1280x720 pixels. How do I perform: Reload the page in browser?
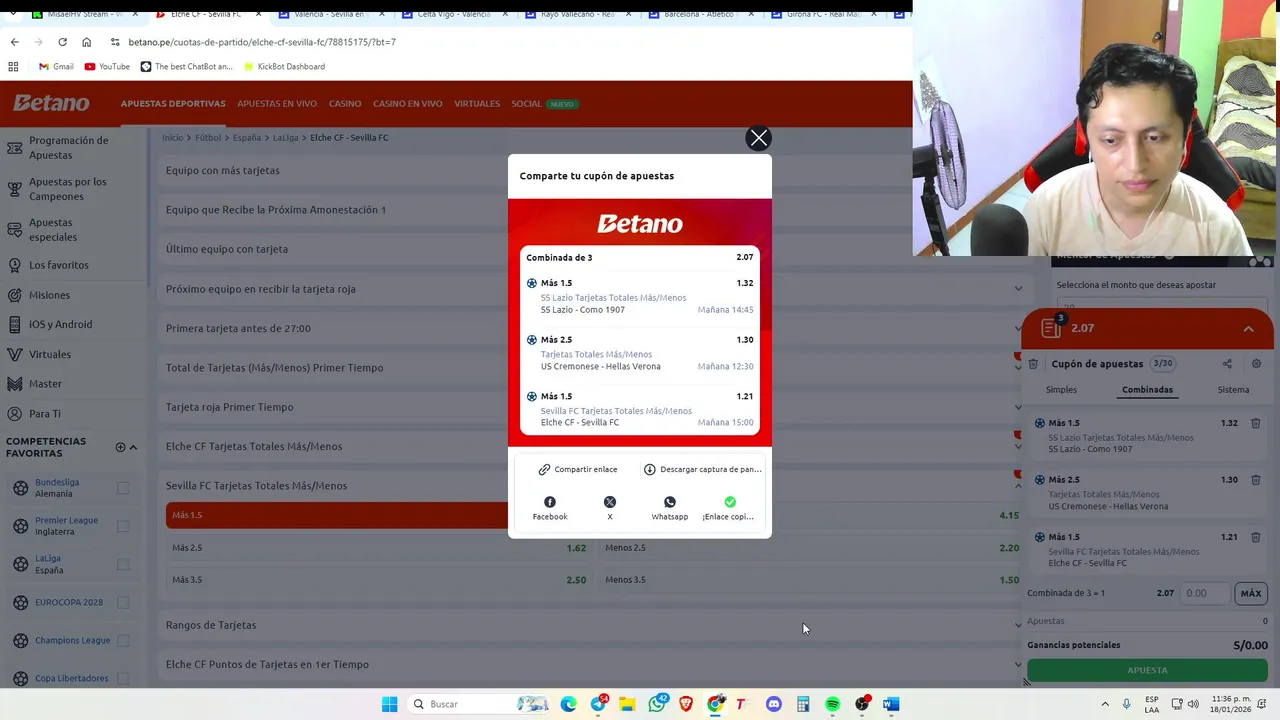click(x=62, y=42)
